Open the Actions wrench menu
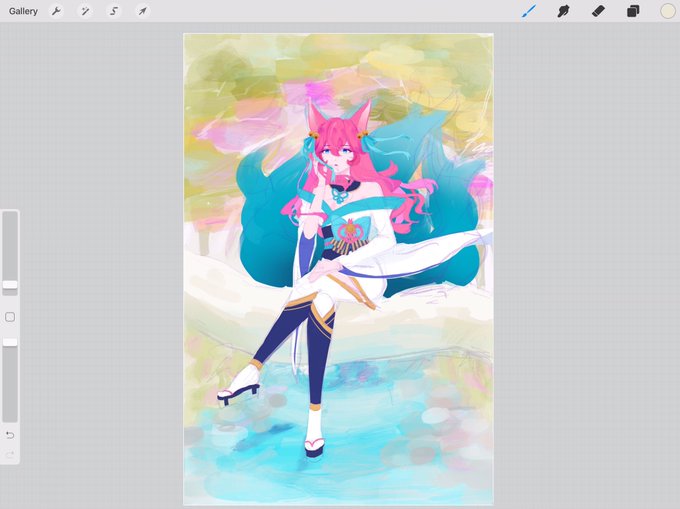The width and height of the screenshot is (680, 509). coord(56,11)
